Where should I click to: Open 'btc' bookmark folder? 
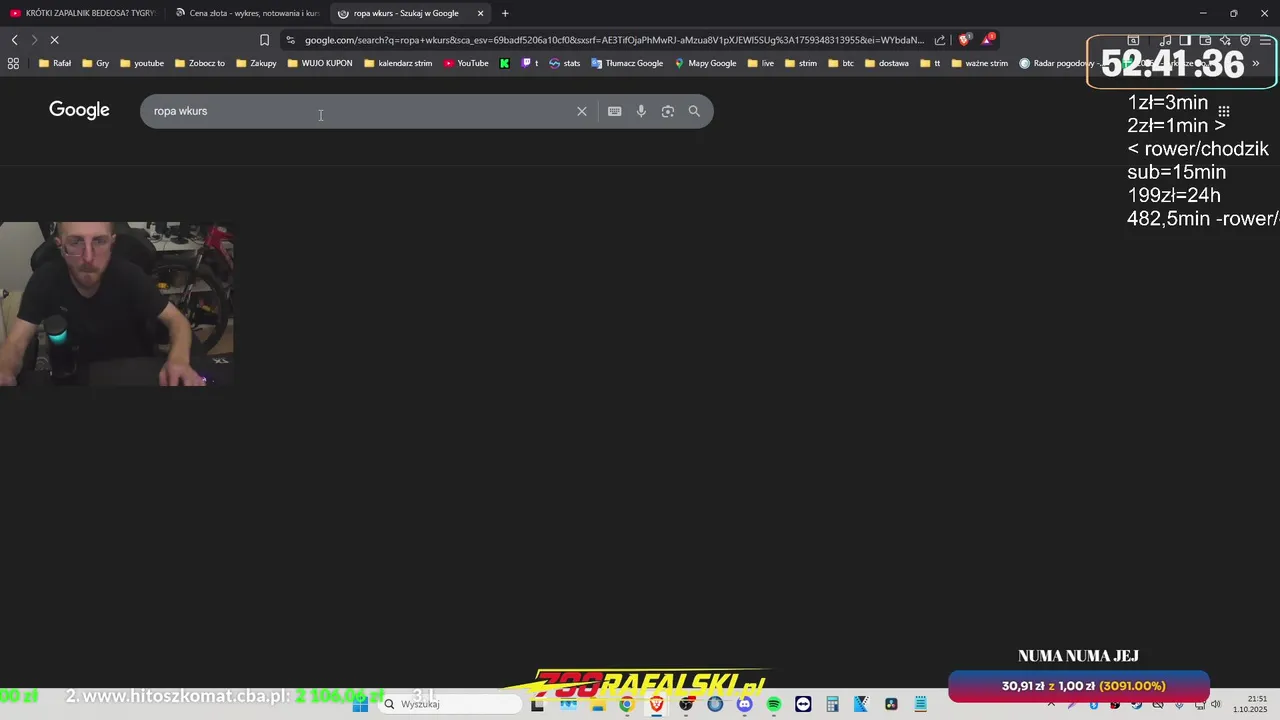coord(840,63)
